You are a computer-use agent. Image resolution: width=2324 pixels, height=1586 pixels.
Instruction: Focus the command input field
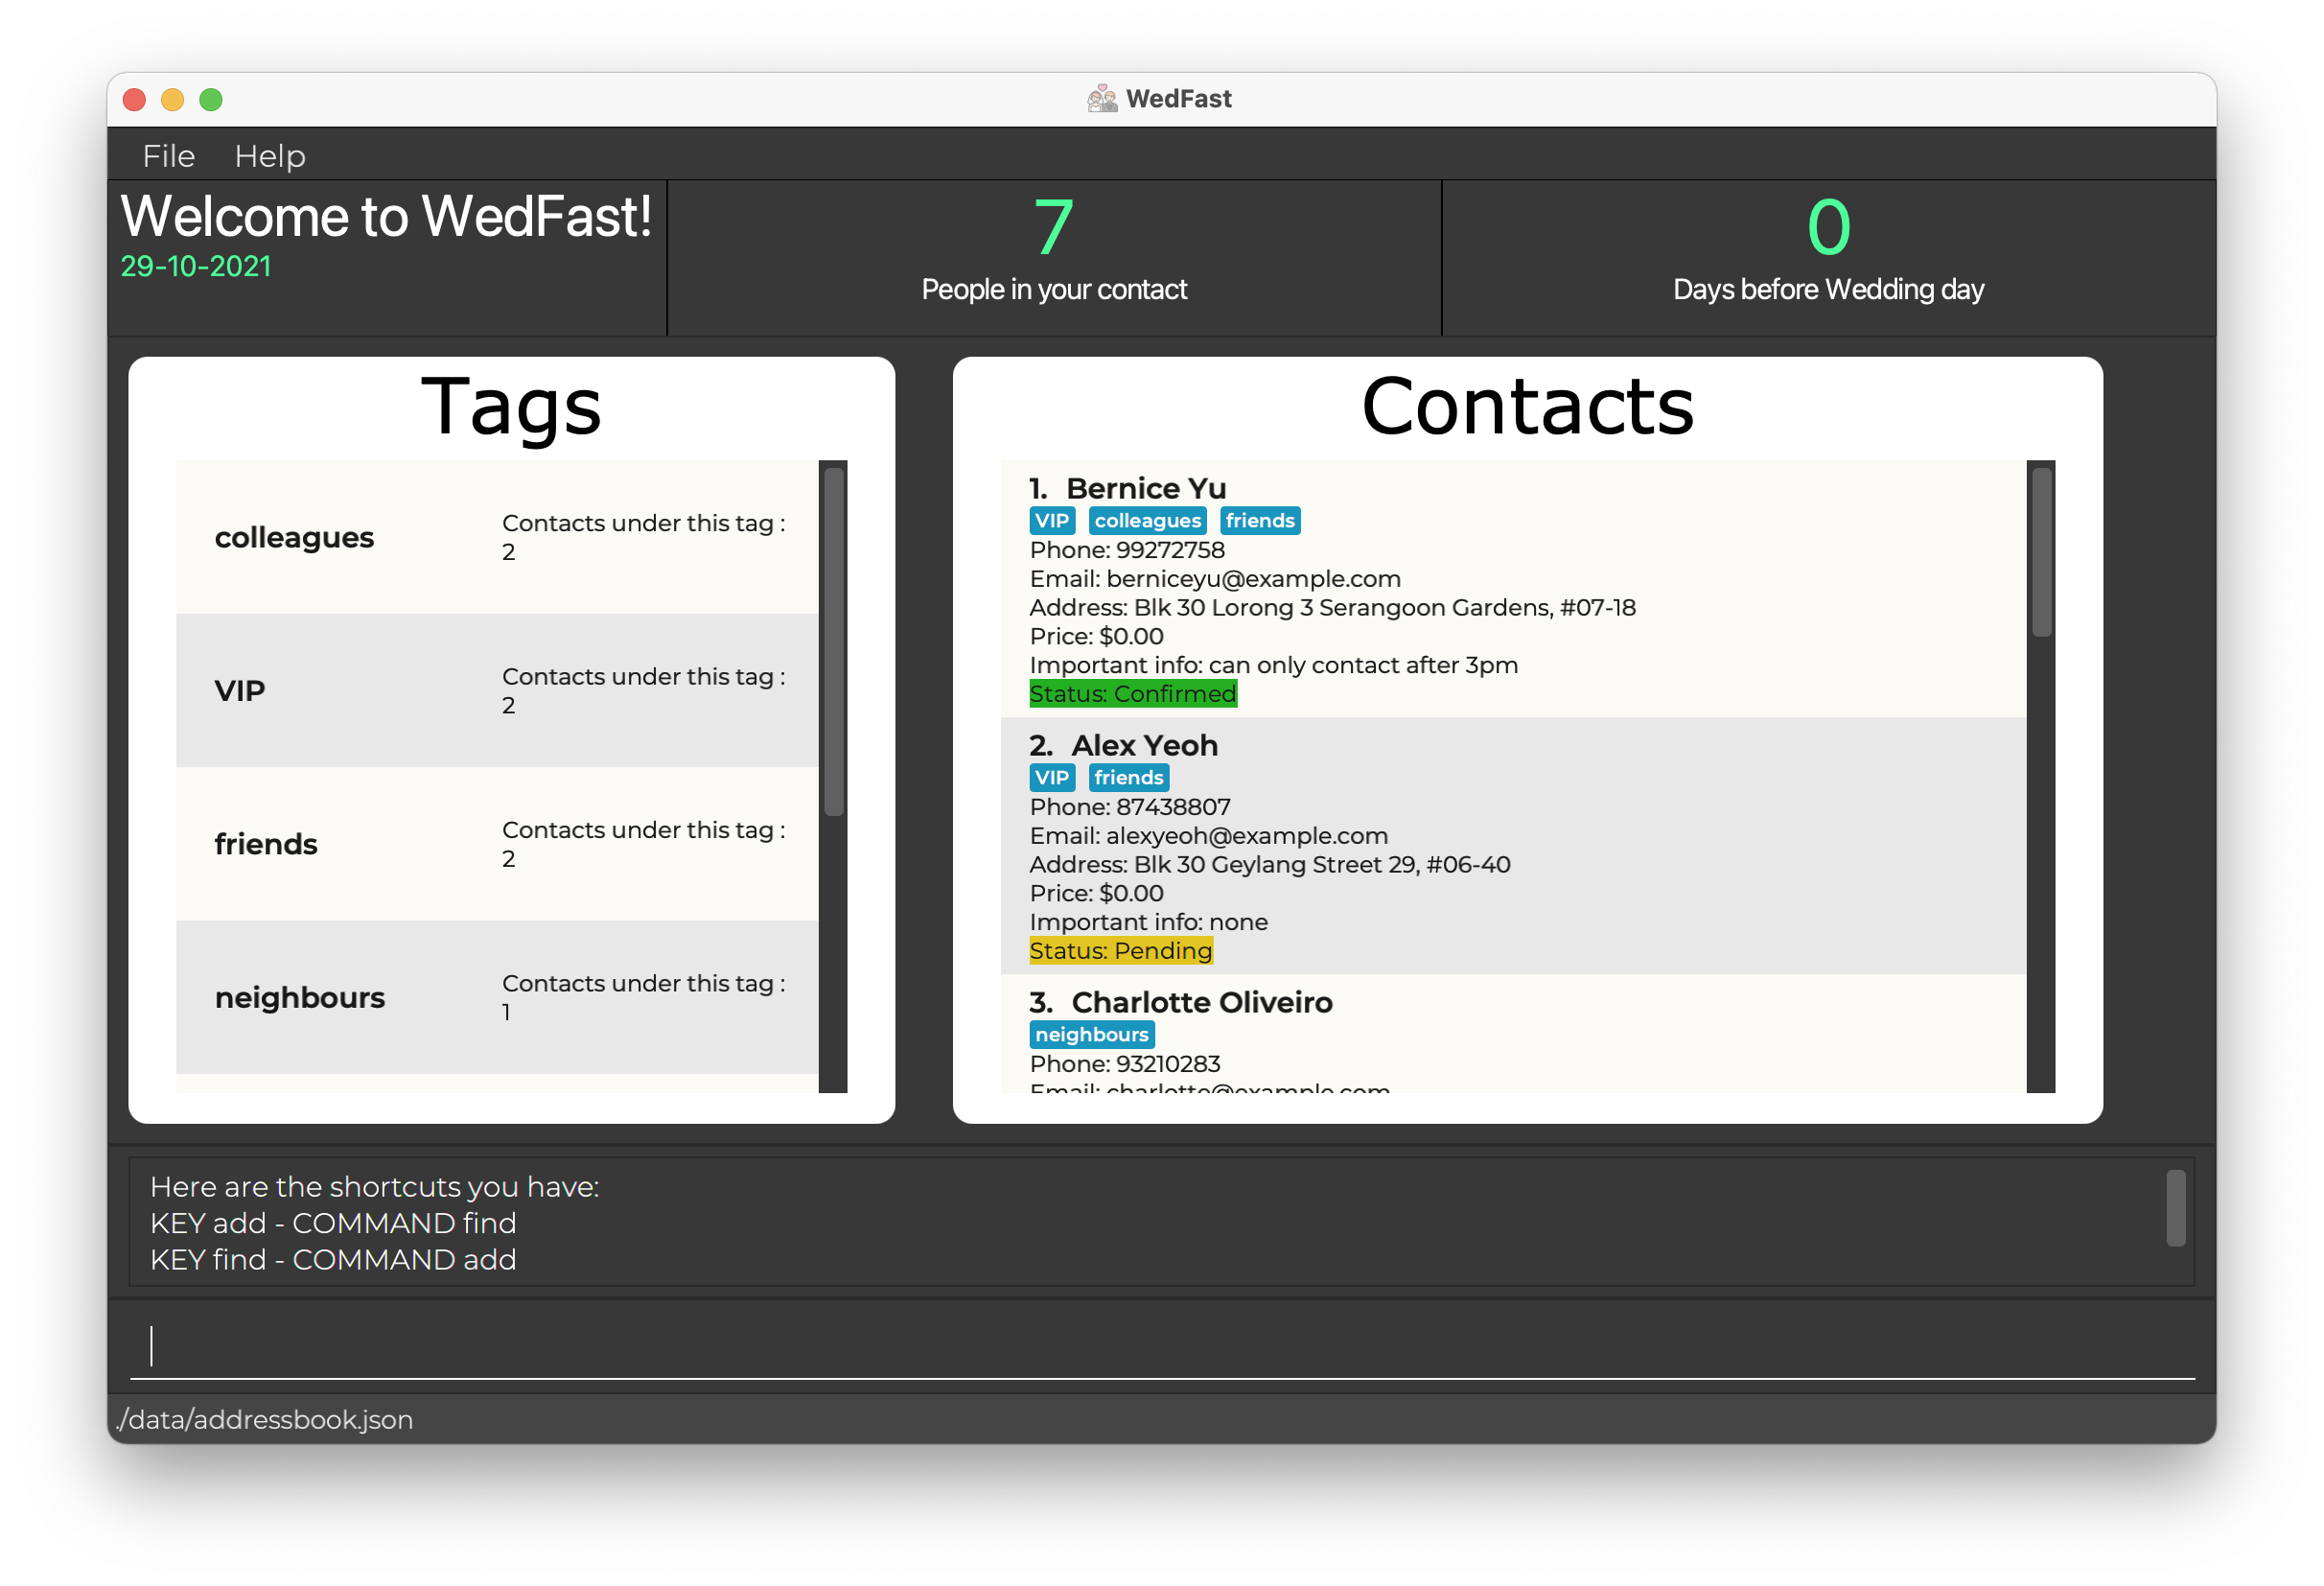pyautogui.click(x=1160, y=1346)
